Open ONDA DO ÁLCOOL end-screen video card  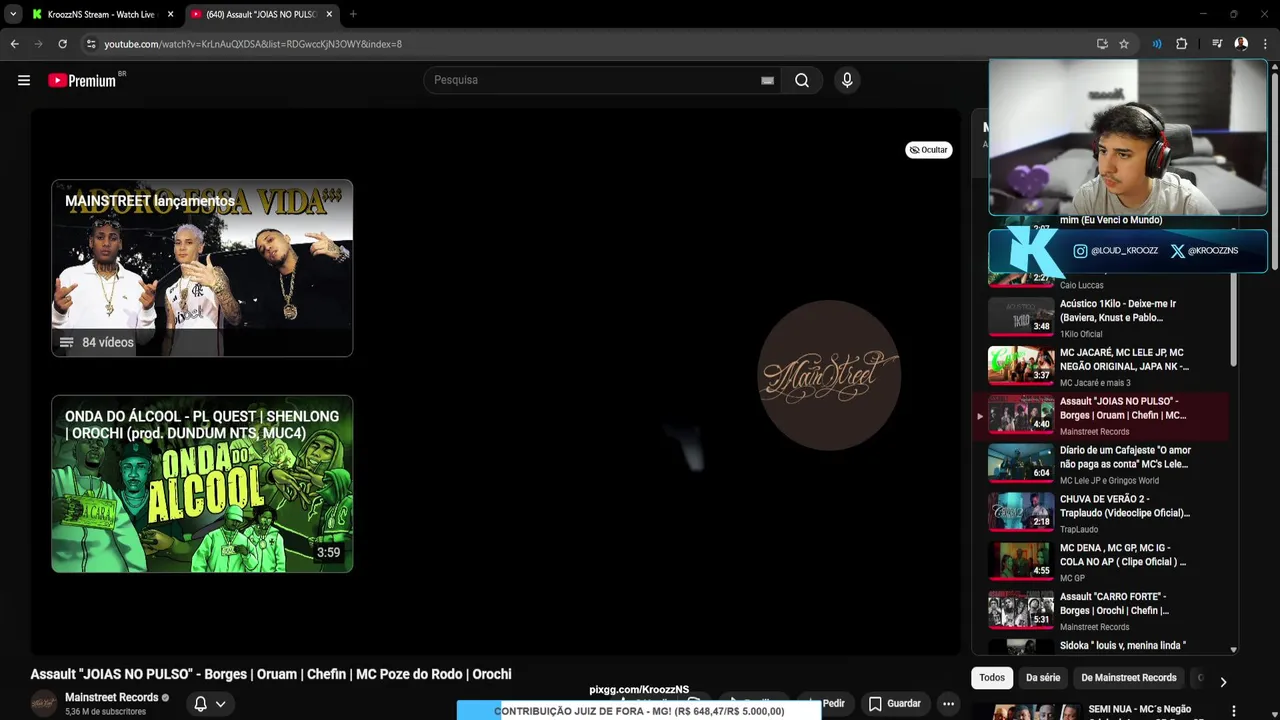pyautogui.click(x=202, y=484)
